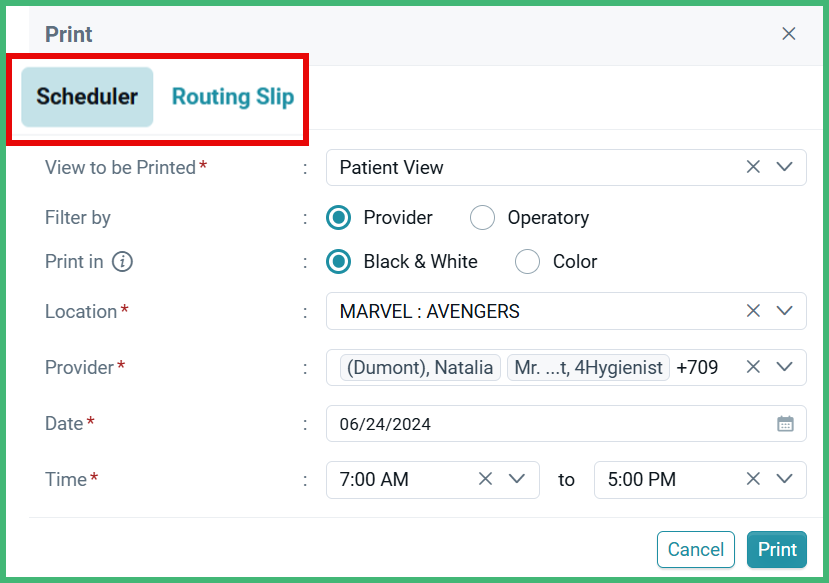
Task: Switch to the Routing Slip tab
Action: point(232,97)
